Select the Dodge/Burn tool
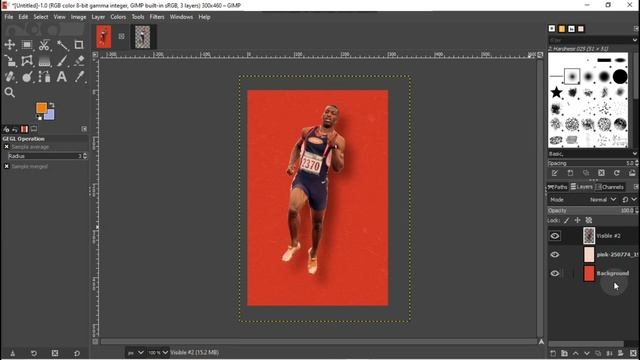640x360 pixels. 27,77
